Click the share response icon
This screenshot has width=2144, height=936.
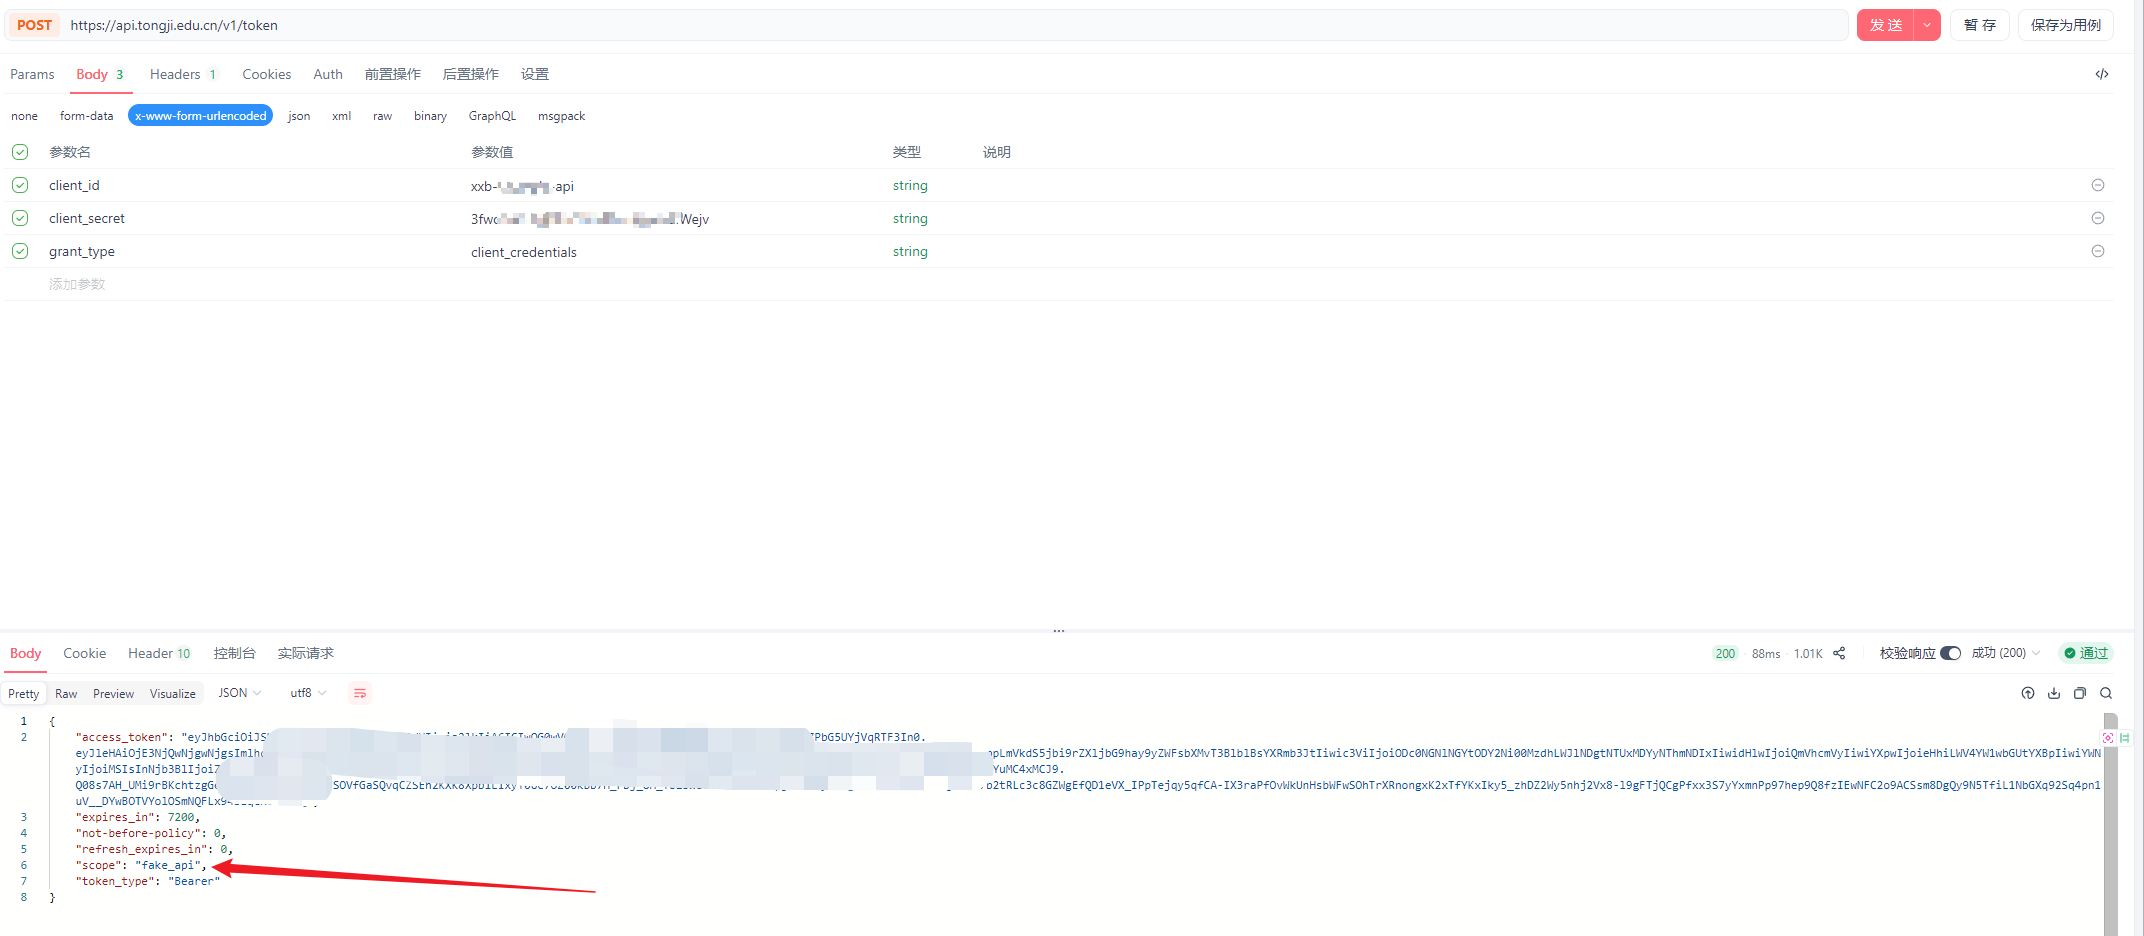[x=1839, y=653]
